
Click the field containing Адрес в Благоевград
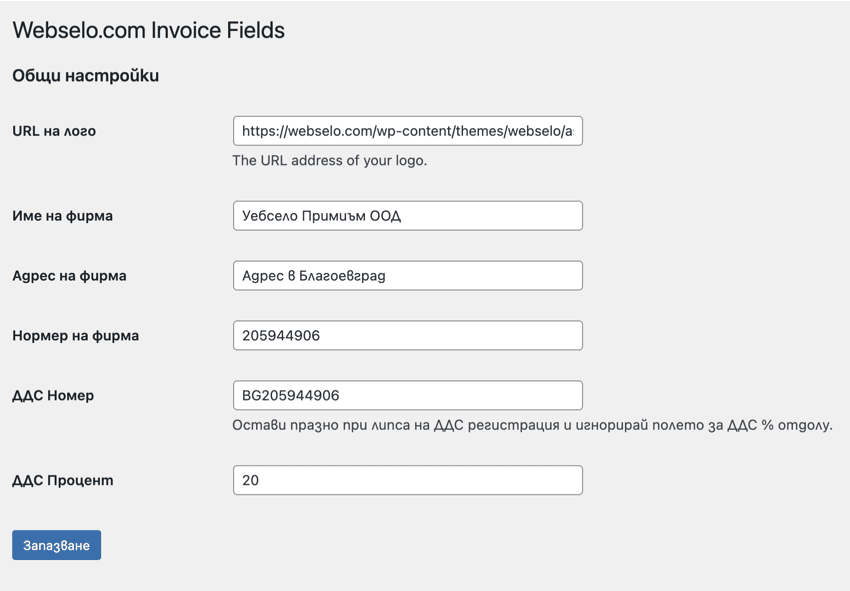[x=407, y=275]
